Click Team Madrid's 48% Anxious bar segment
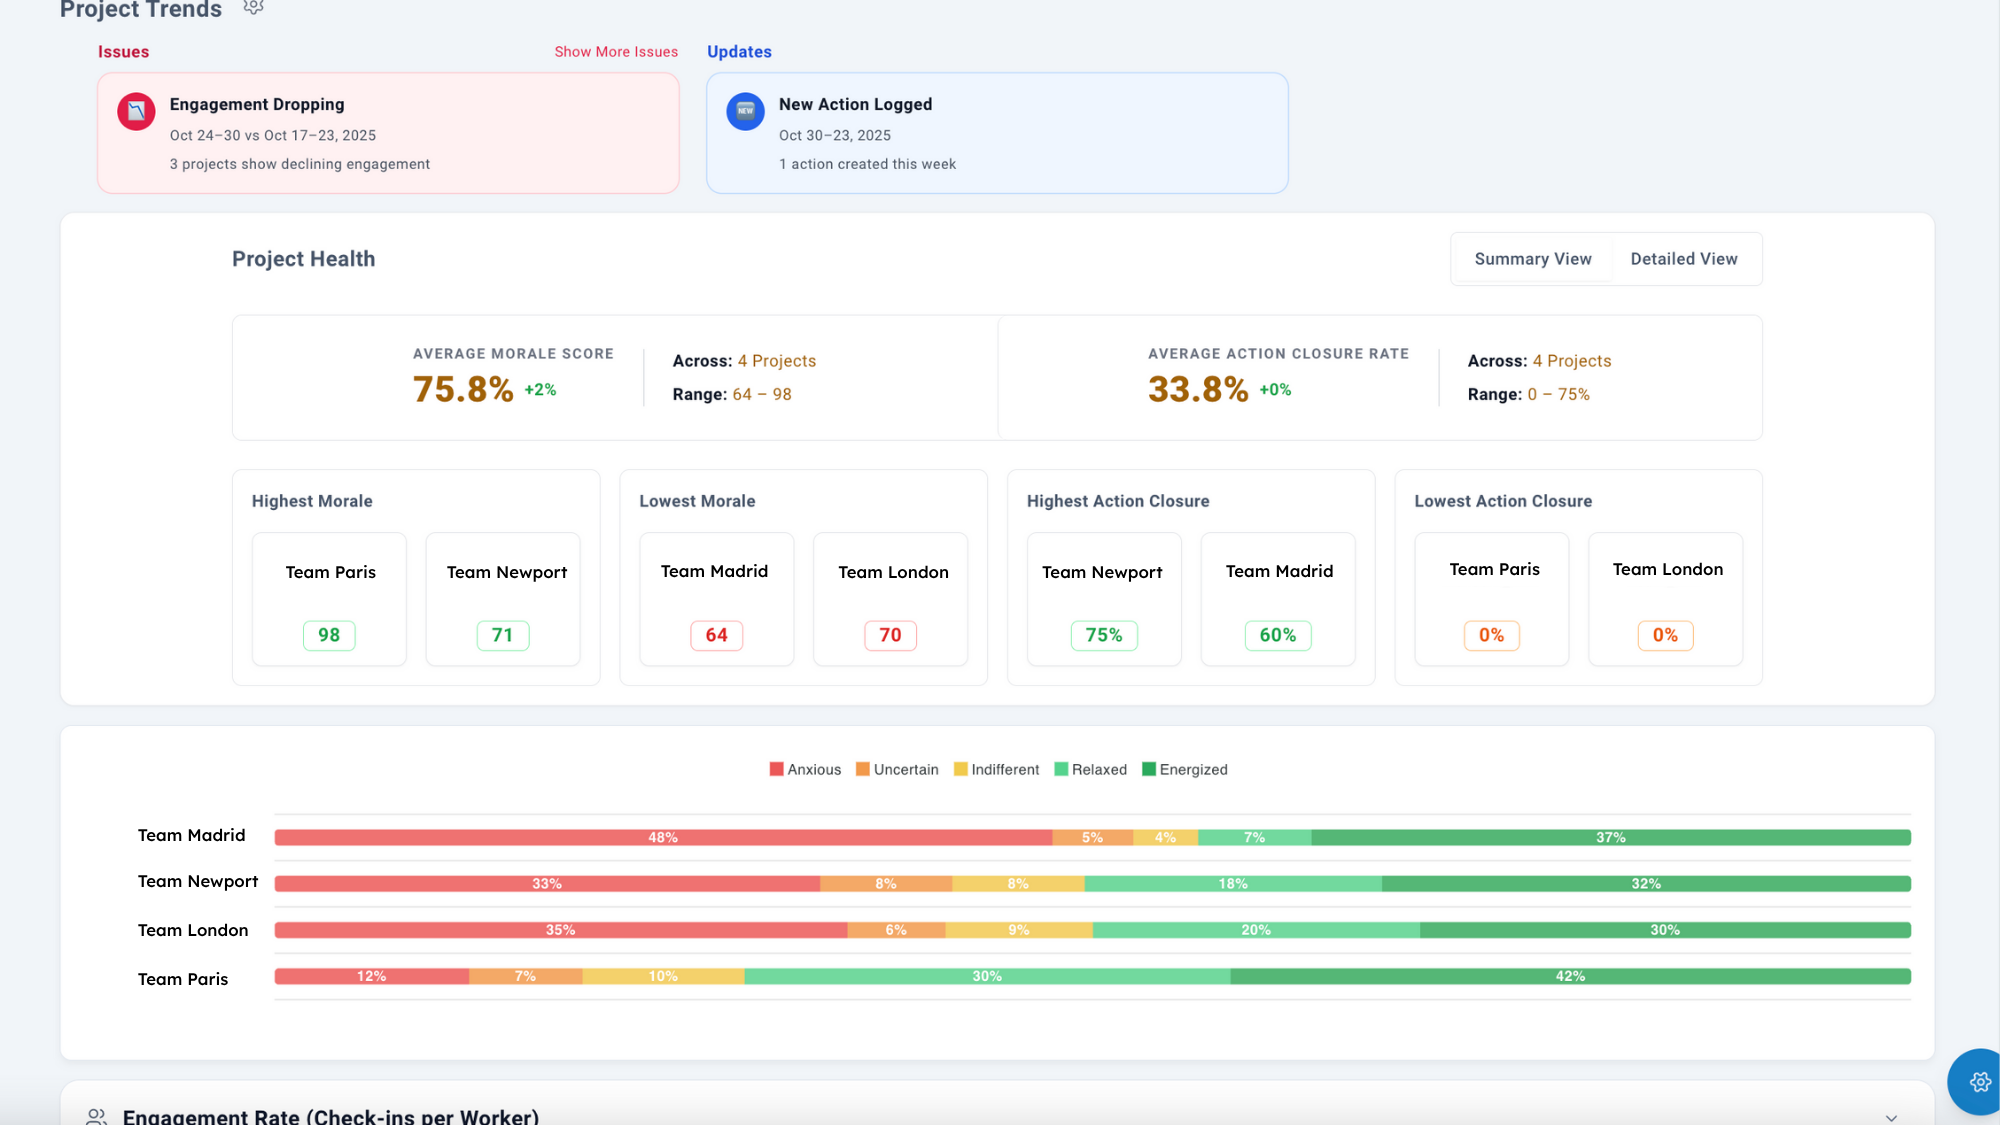 (662, 838)
